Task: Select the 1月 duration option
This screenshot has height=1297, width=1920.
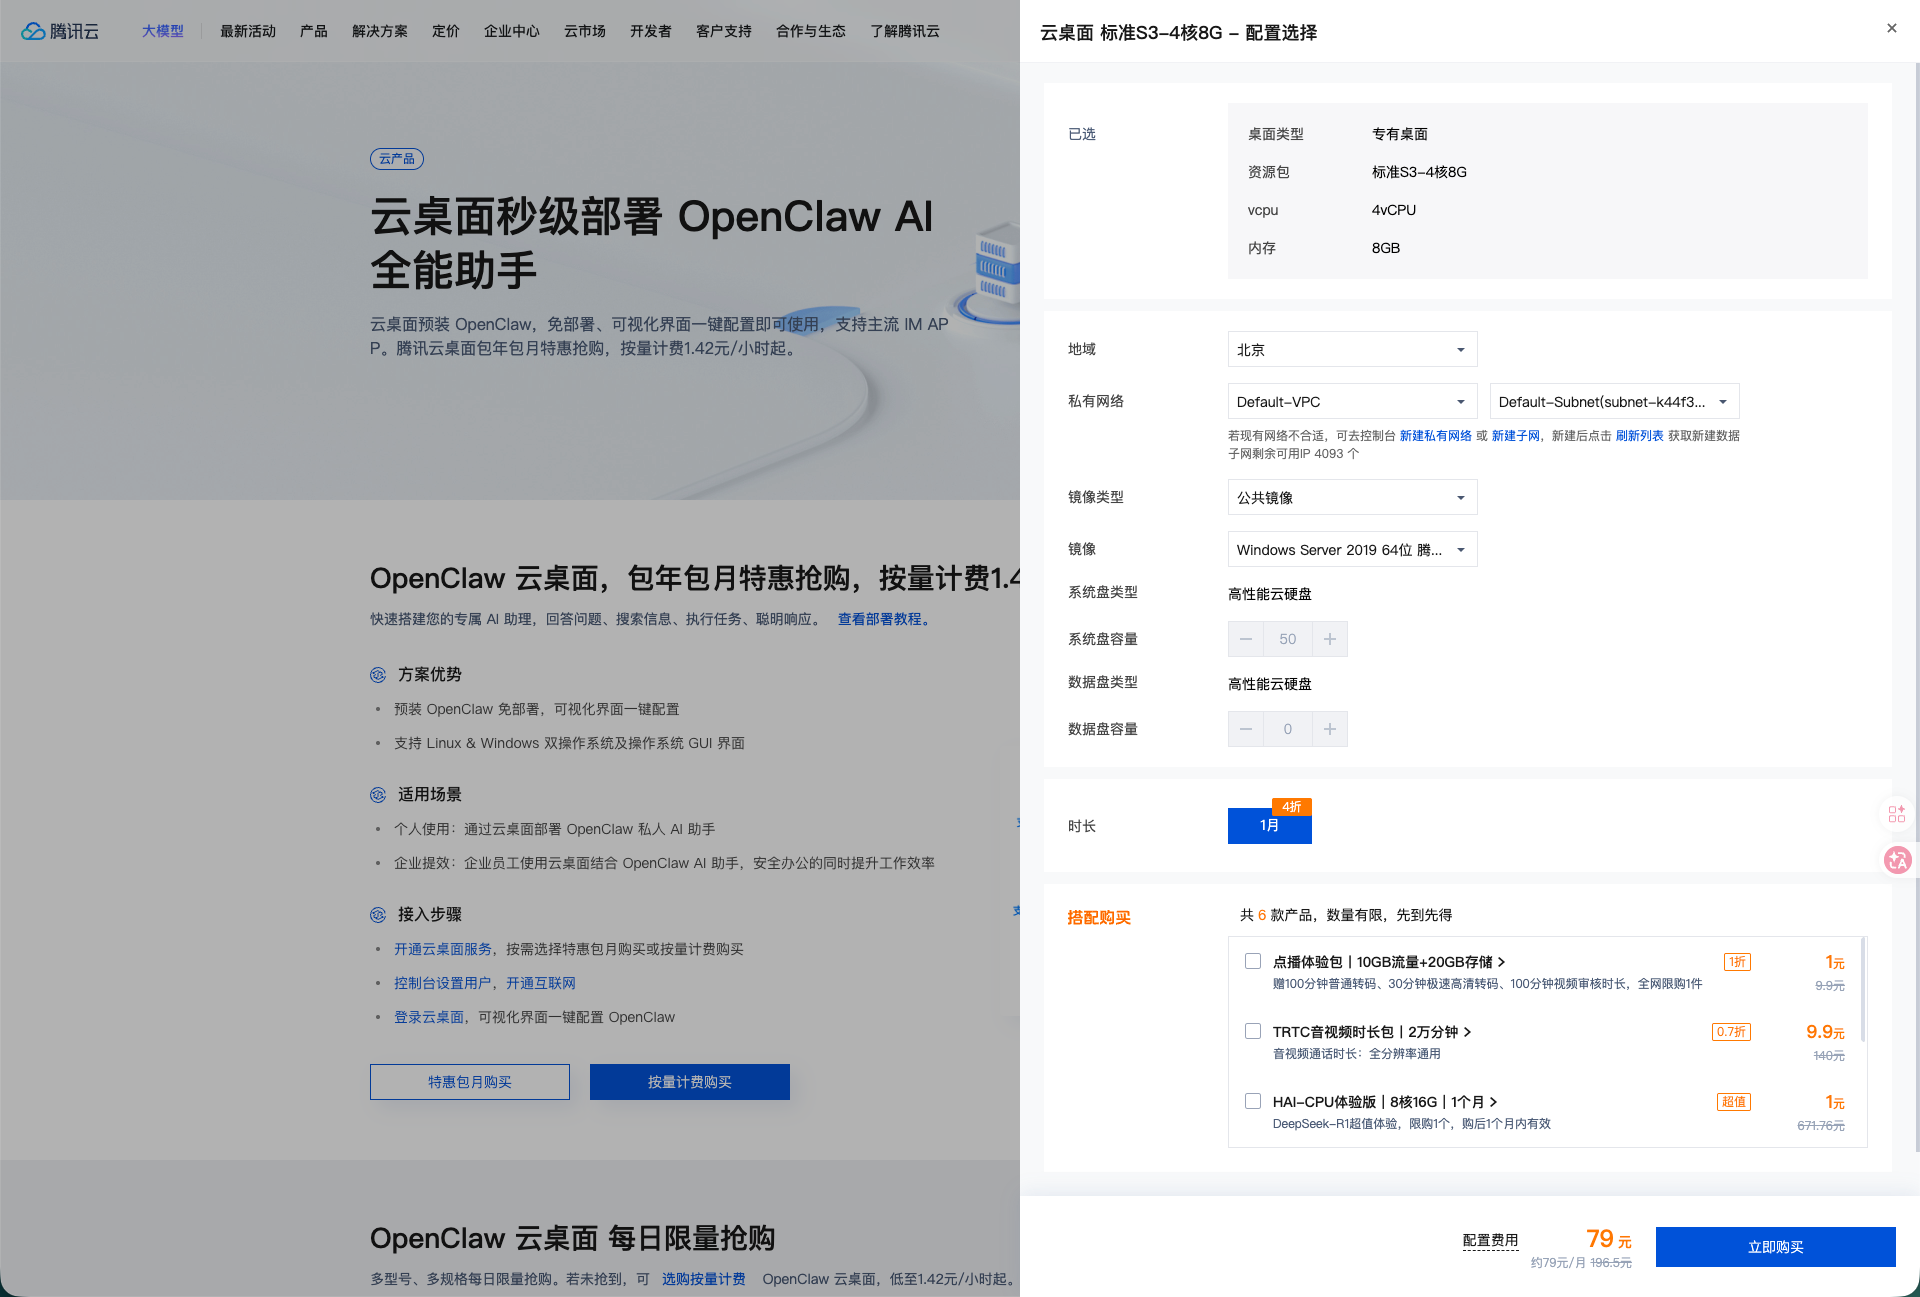Action: pos(1269,826)
